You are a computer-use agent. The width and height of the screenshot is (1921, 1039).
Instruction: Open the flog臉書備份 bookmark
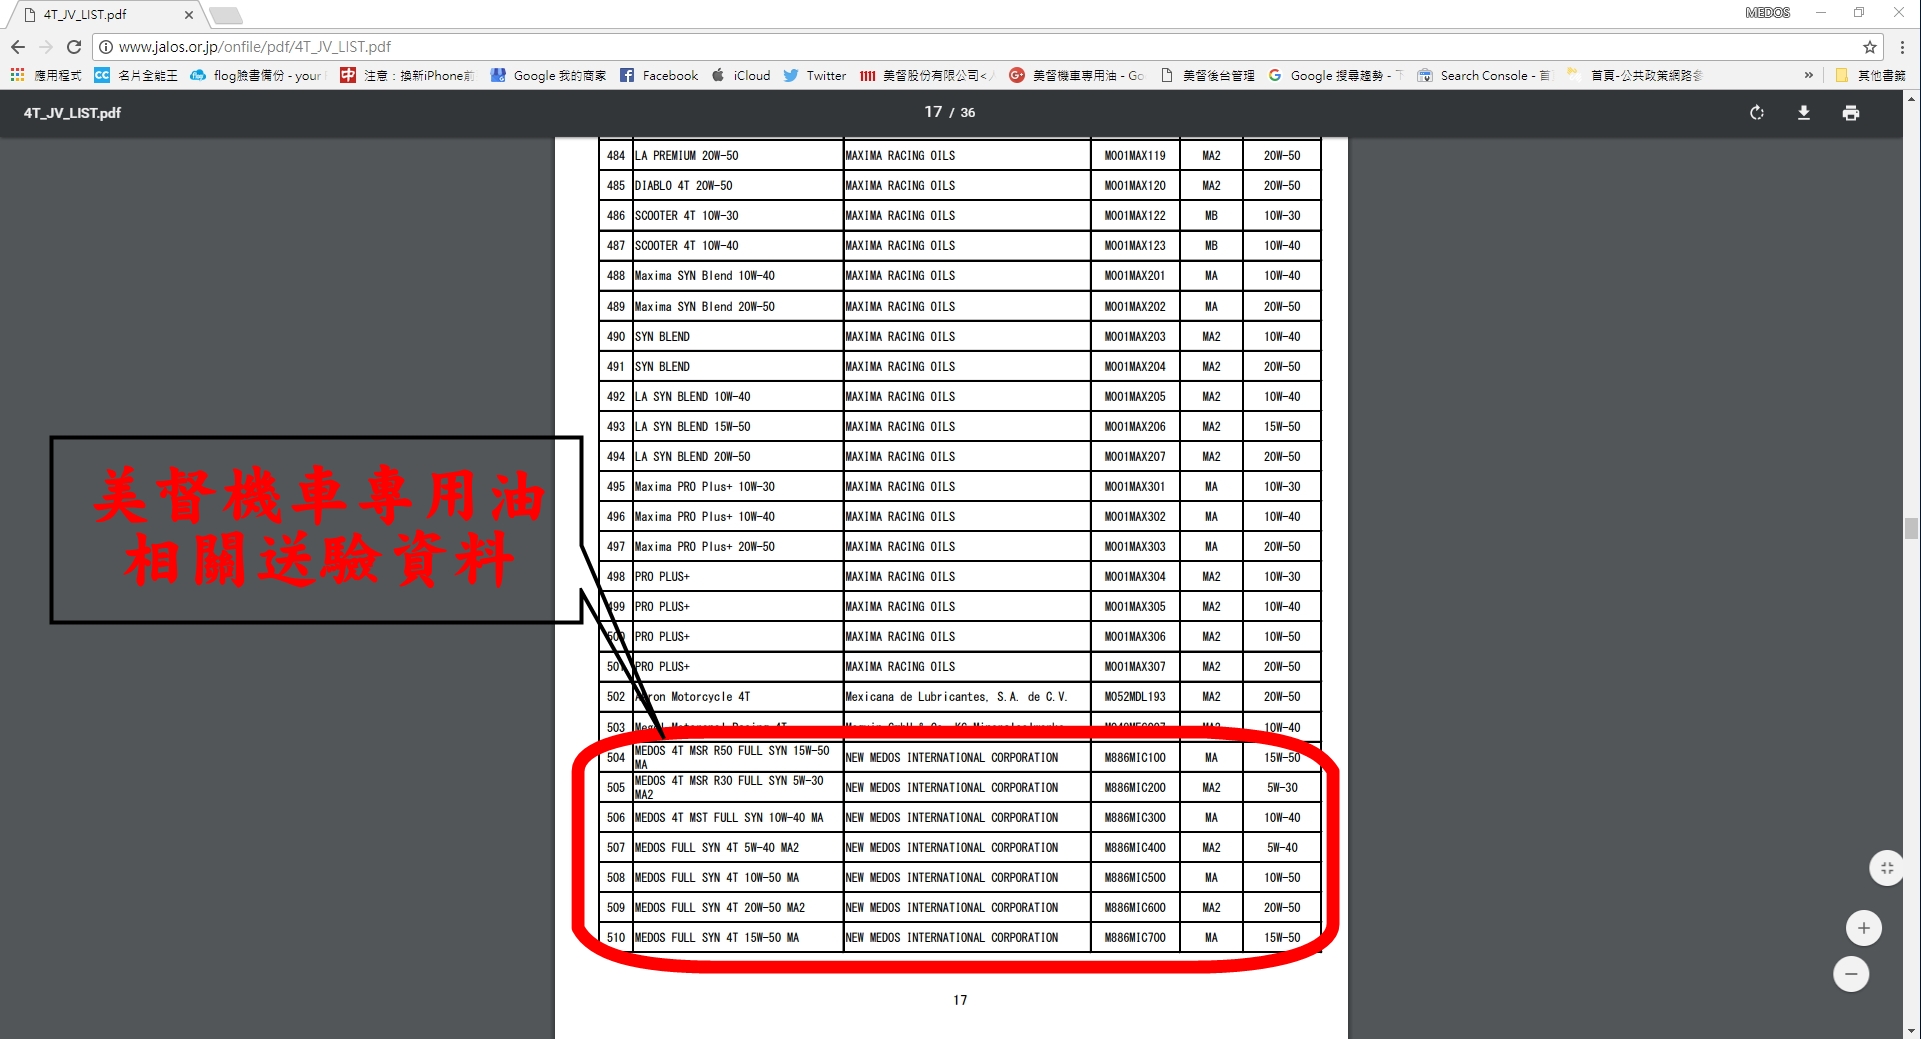tap(258, 75)
